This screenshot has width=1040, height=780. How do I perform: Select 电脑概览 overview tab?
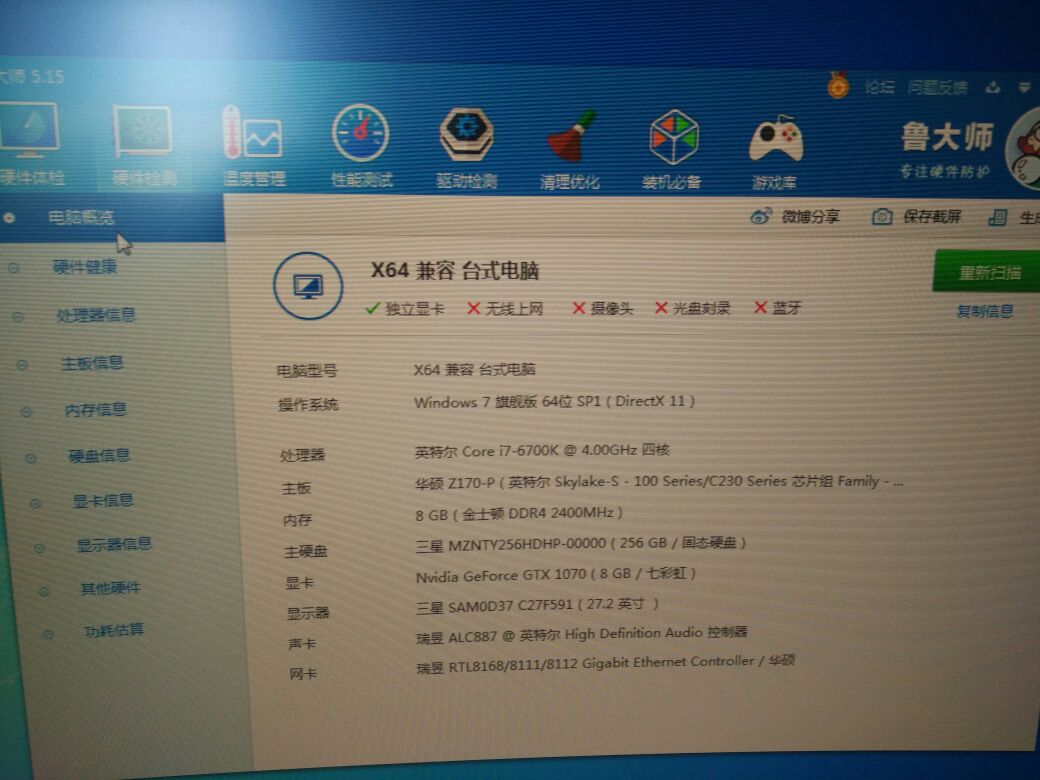[81, 217]
